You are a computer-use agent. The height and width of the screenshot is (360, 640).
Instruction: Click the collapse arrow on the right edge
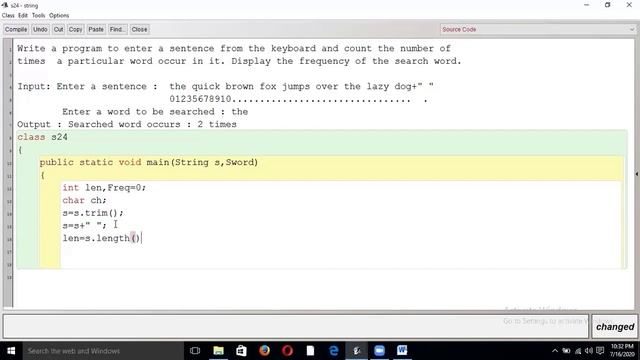click(x=637, y=174)
